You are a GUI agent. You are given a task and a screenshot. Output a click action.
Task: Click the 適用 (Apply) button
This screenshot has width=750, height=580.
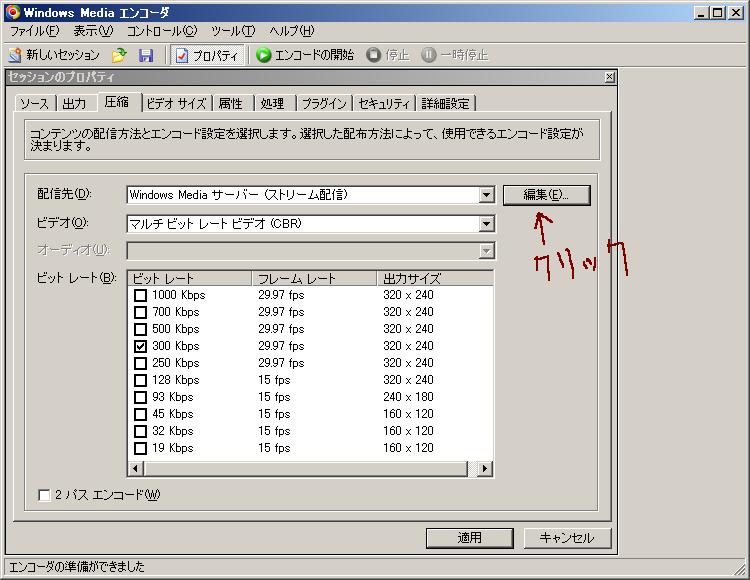pos(469,538)
